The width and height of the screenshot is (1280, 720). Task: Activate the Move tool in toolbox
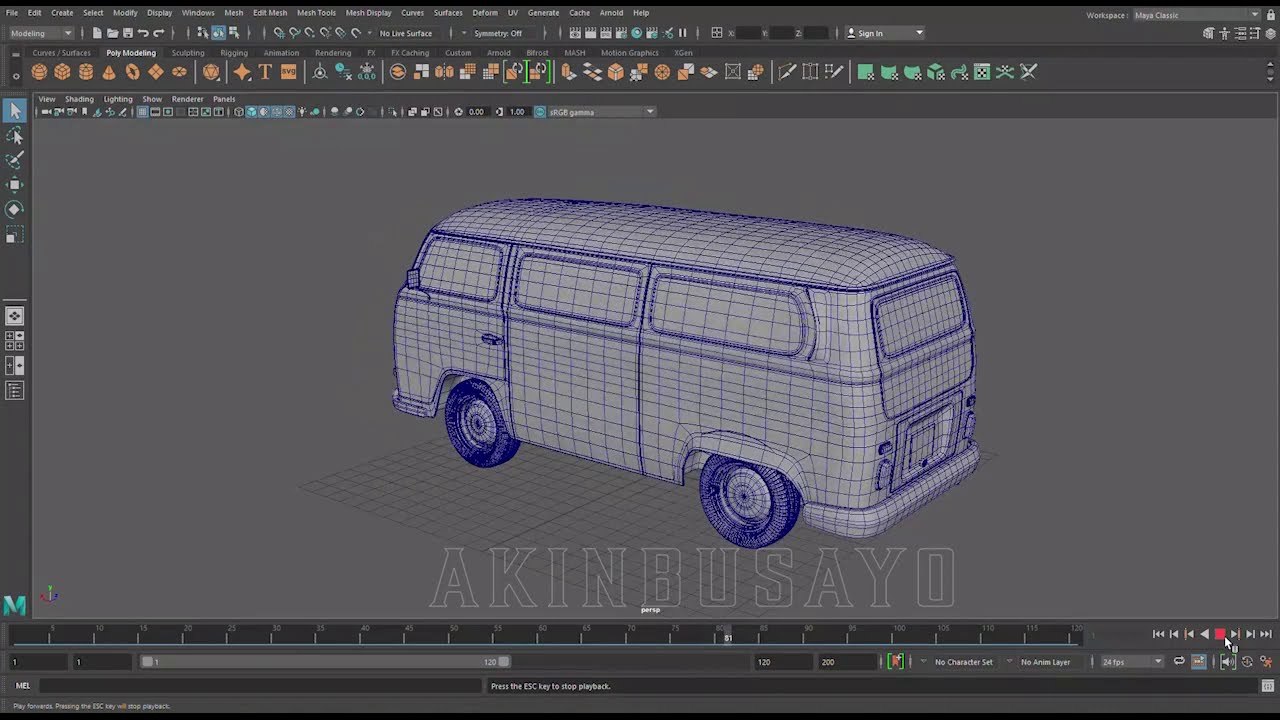click(x=15, y=185)
